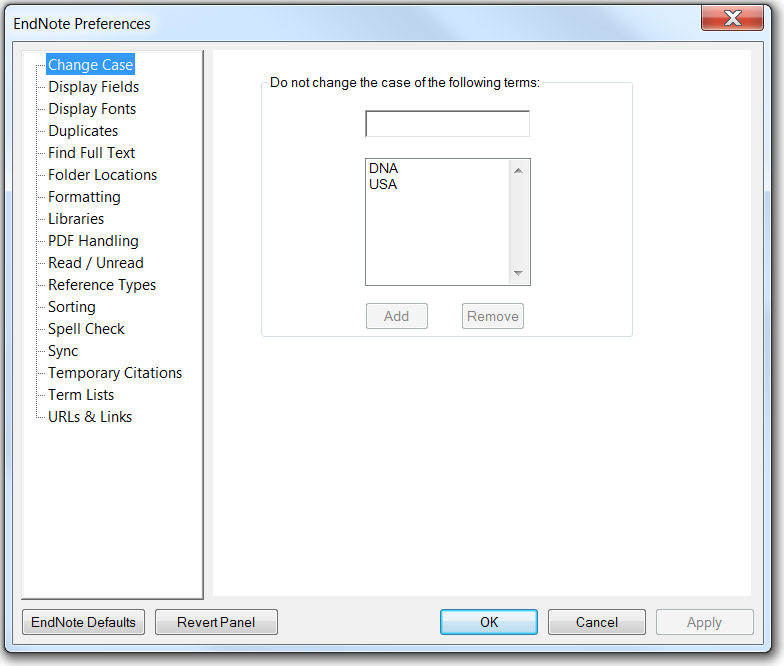784x666 pixels.
Task: Switch to the Sync preferences
Action: tap(63, 351)
